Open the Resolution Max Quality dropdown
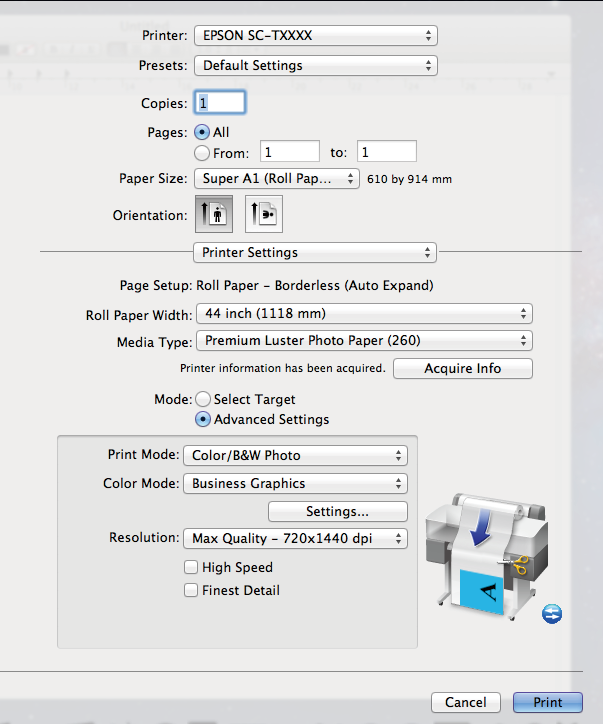Image resolution: width=603 pixels, height=724 pixels. (295, 538)
